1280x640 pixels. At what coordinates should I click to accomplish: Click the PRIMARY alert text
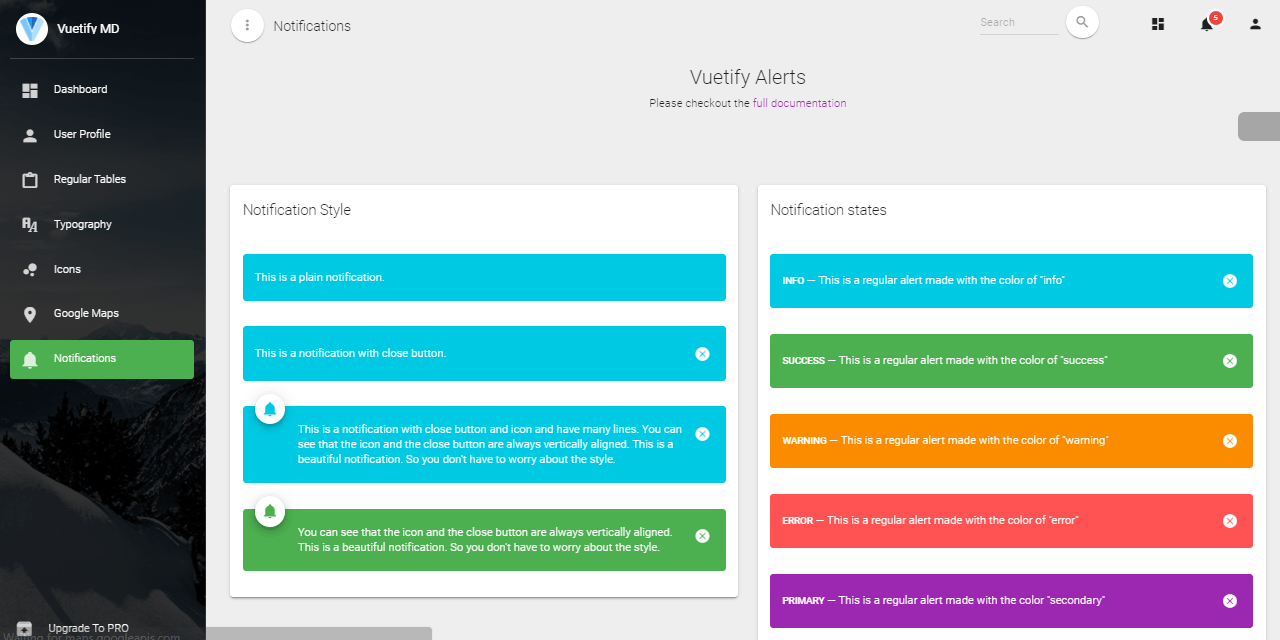tap(943, 601)
